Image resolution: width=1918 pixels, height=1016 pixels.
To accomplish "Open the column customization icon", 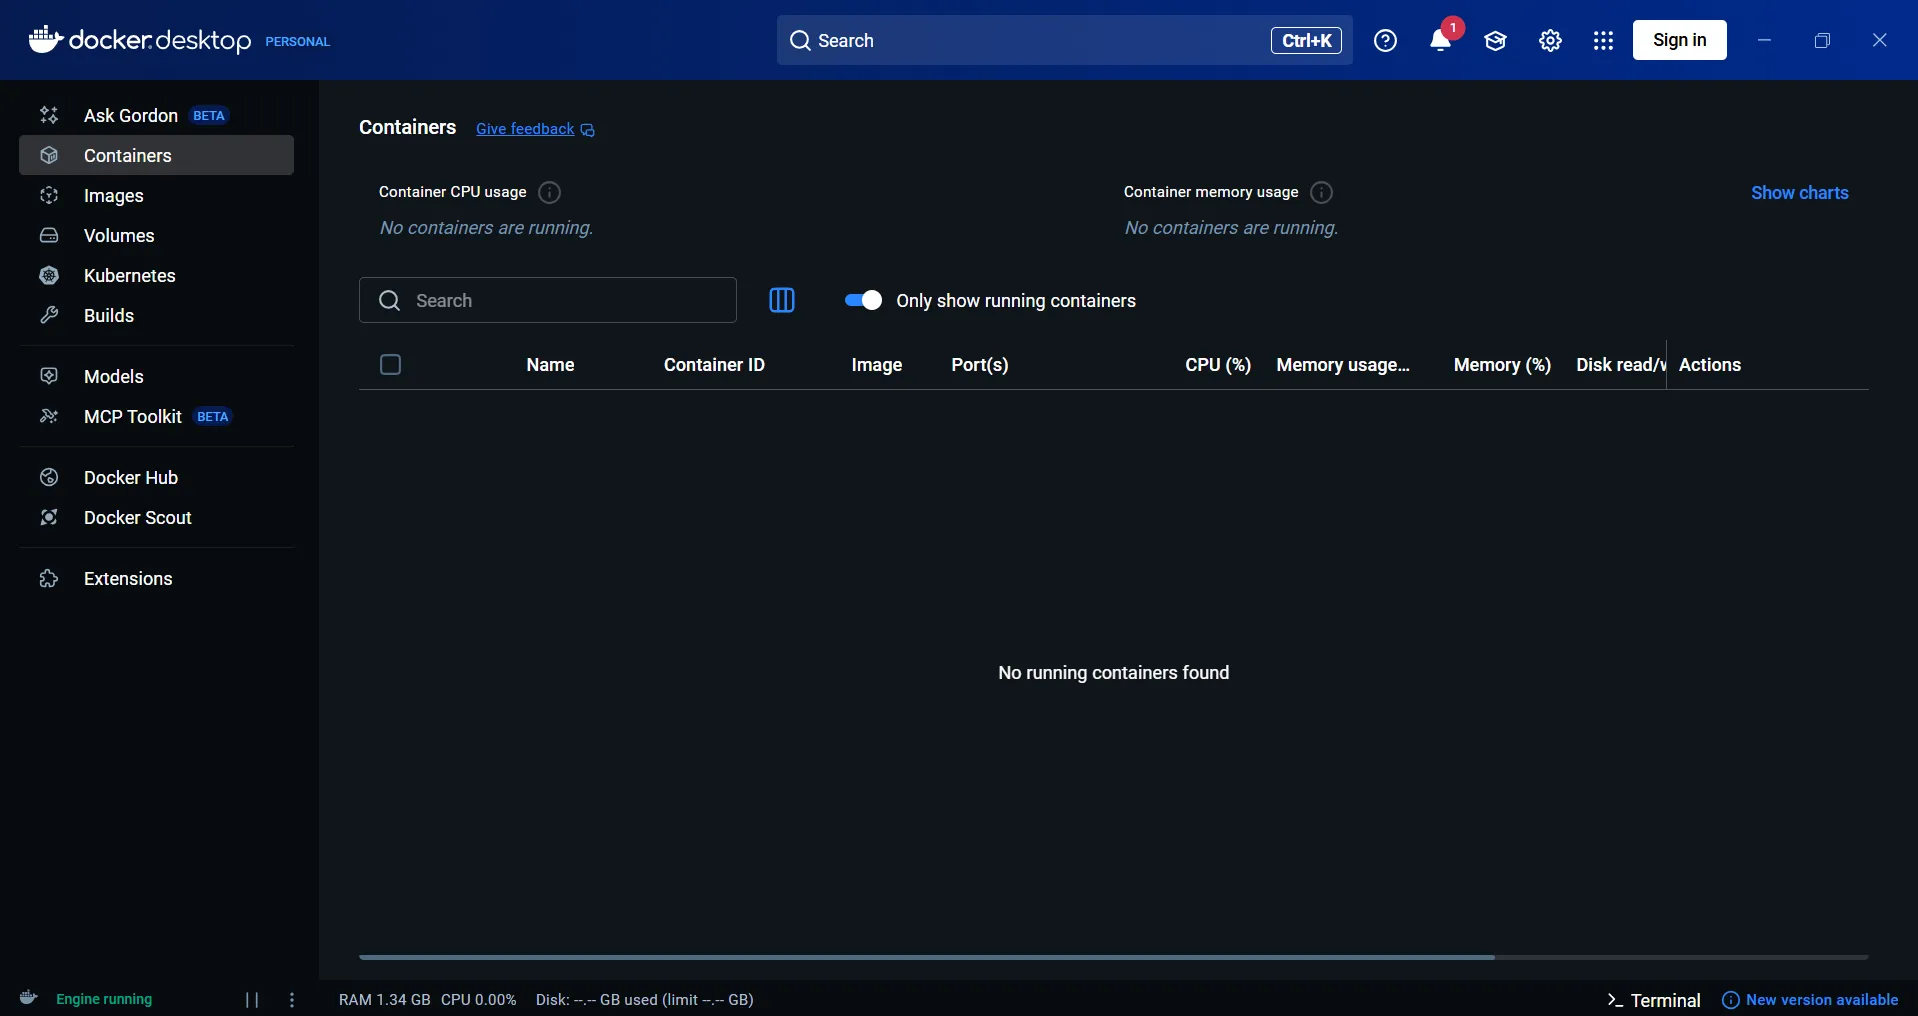I will click(x=782, y=300).
